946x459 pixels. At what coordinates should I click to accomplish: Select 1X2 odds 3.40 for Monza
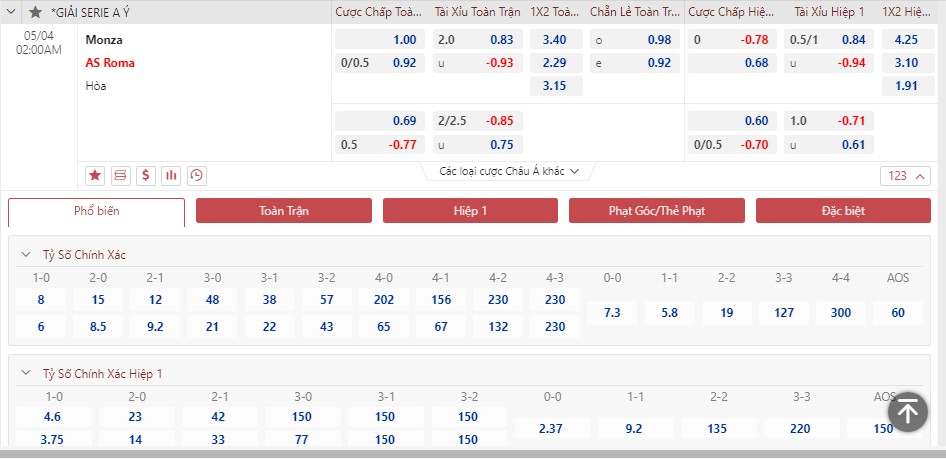pos(556,40)
